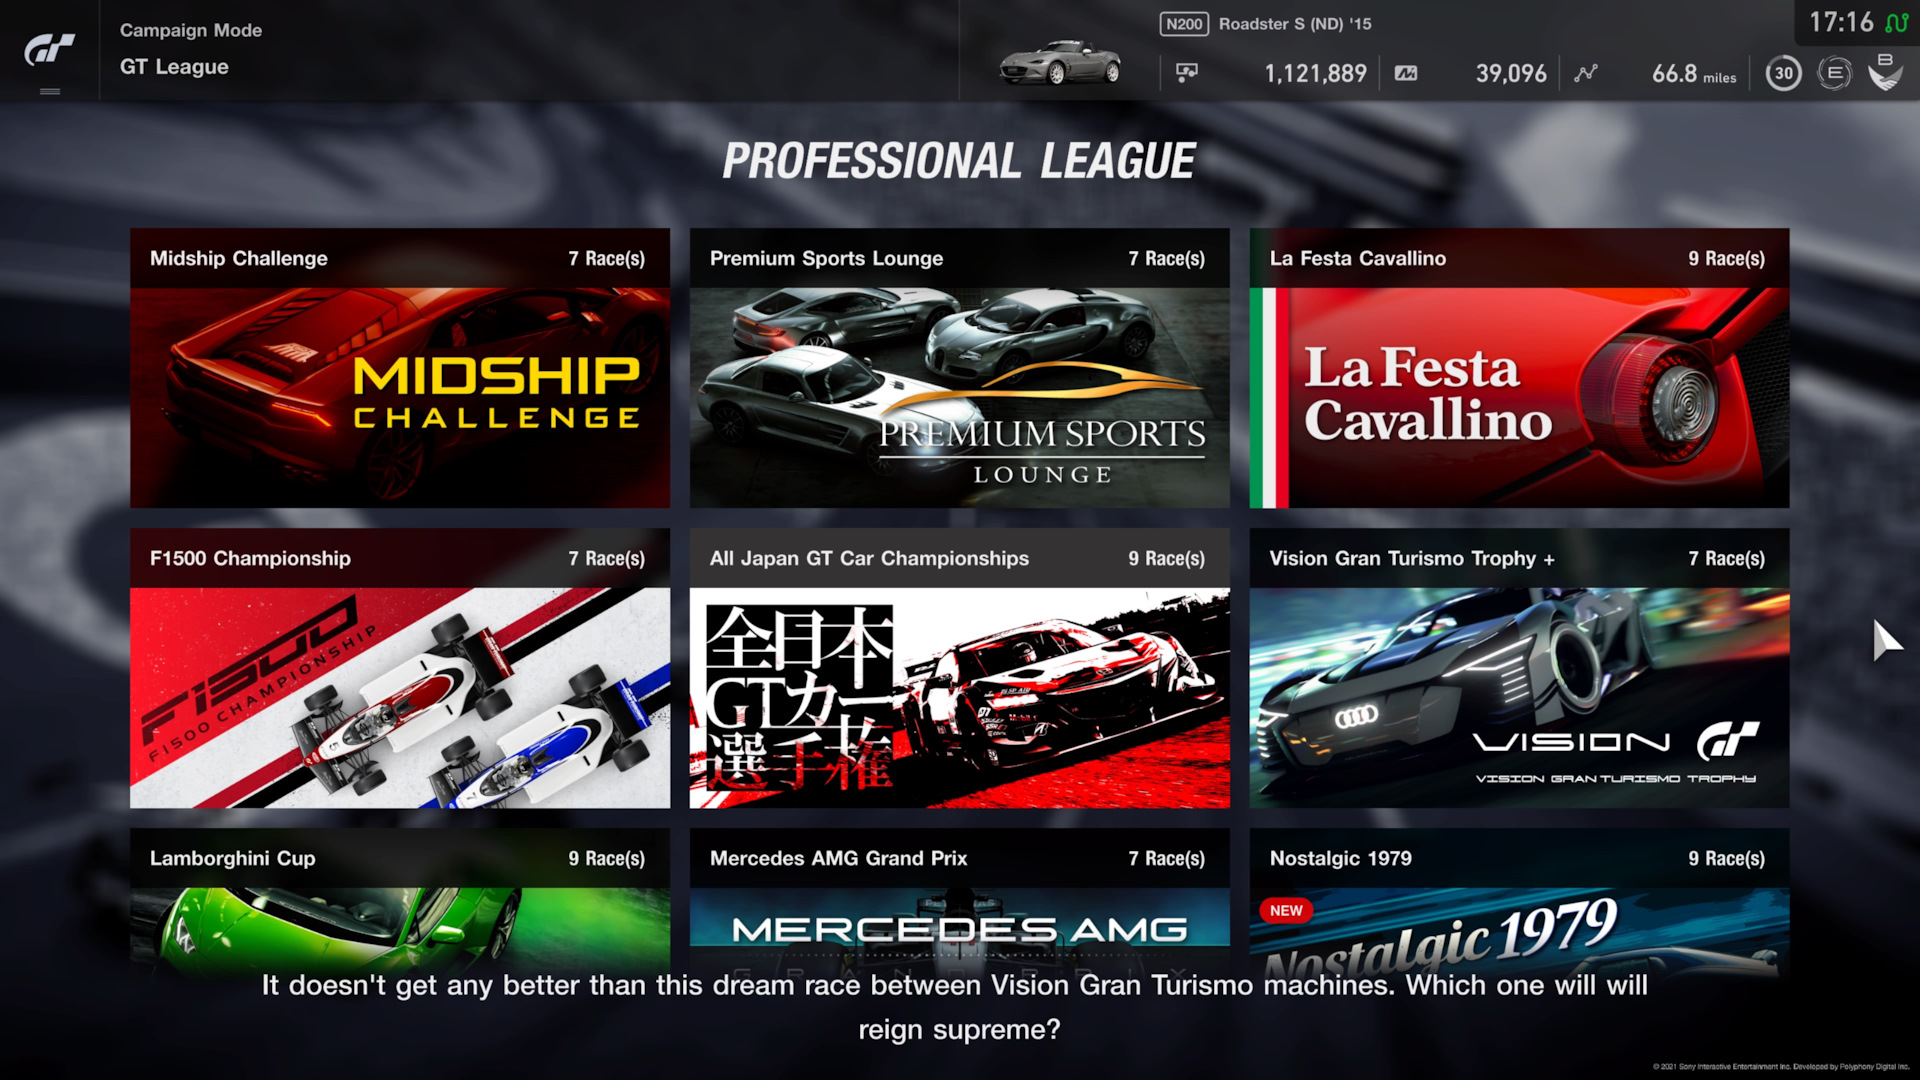This screenshot has height=1080, width=1920.
Task: Click the level 30 progress ring icon
Action: point(1783,72)
